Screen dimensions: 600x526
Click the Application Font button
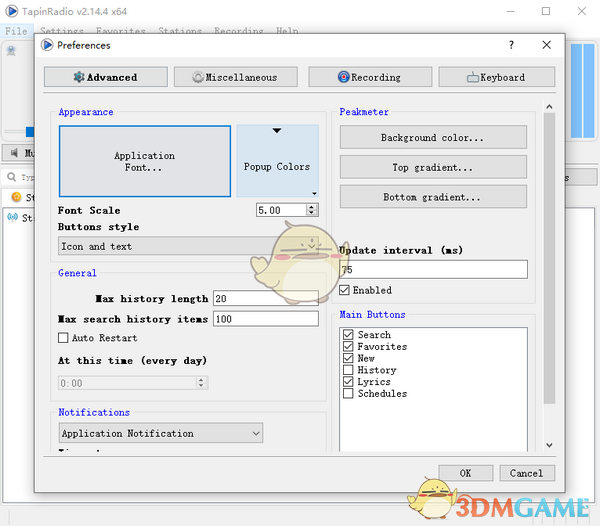145,161
